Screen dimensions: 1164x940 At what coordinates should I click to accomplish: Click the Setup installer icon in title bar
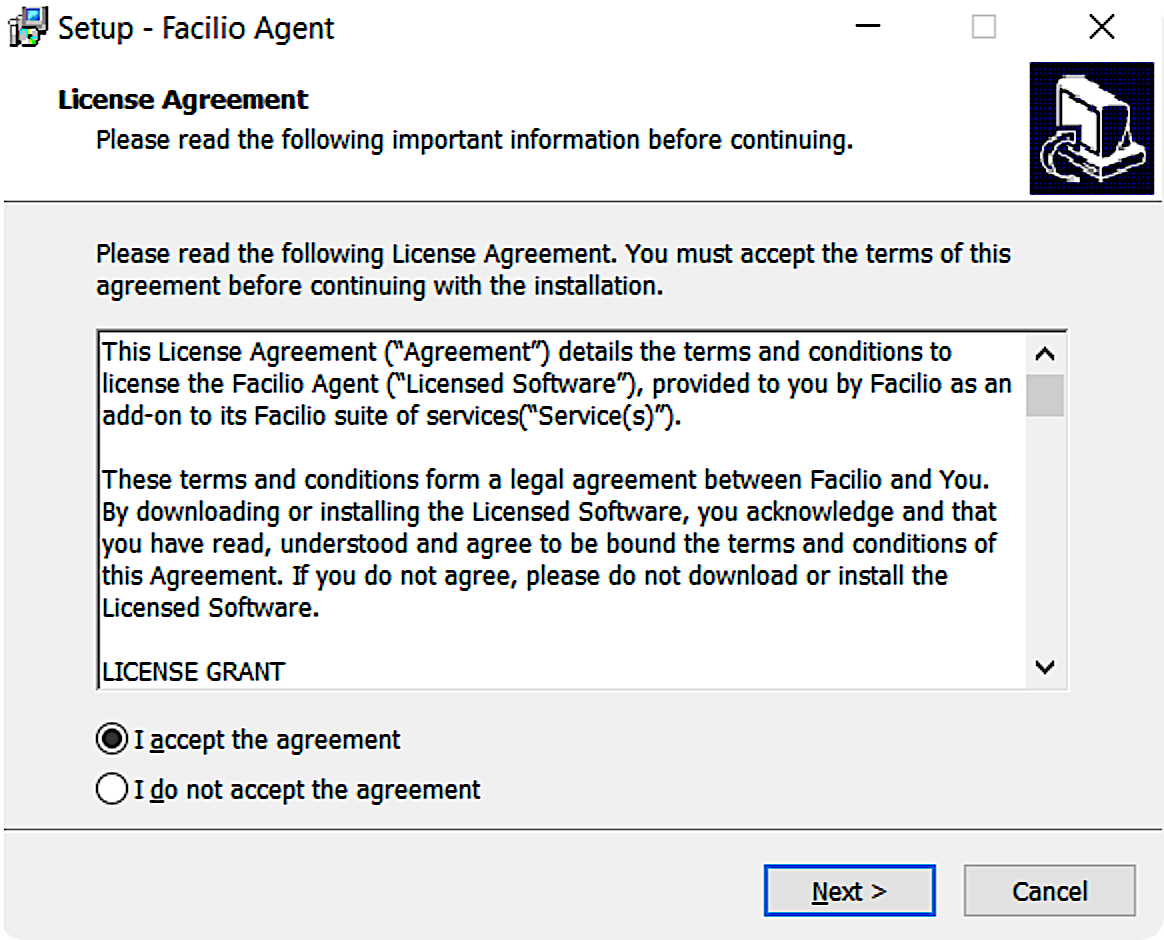[27, 28]
